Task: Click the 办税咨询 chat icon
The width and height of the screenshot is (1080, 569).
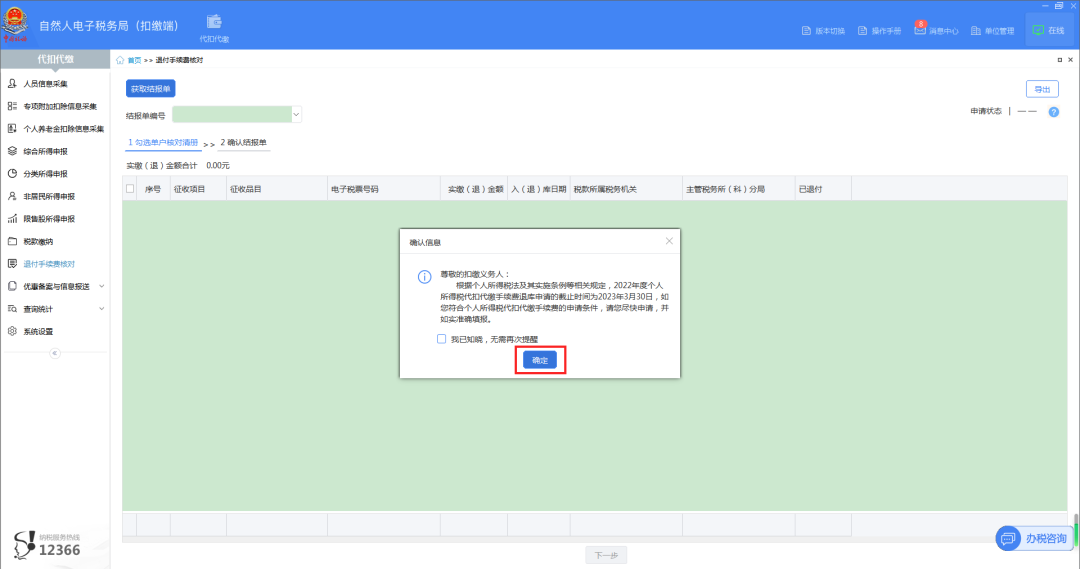Action: coord(1006,539)
